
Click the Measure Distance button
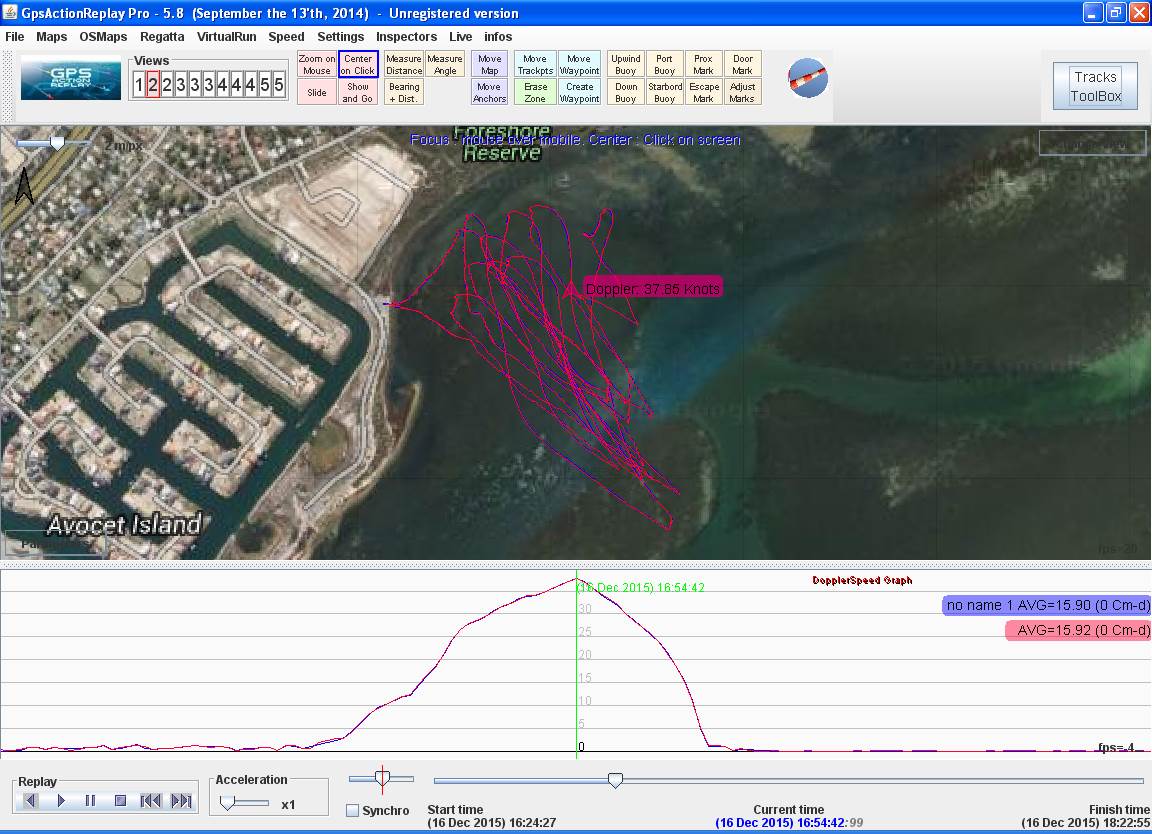[x=404, y=64]
